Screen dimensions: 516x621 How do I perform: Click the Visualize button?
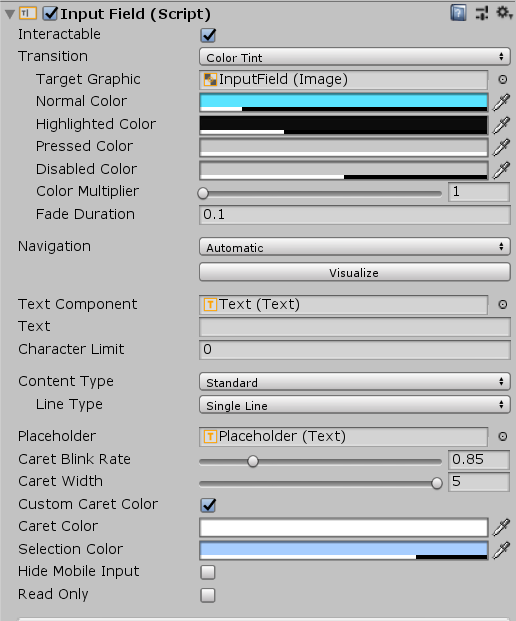[354, 272]
